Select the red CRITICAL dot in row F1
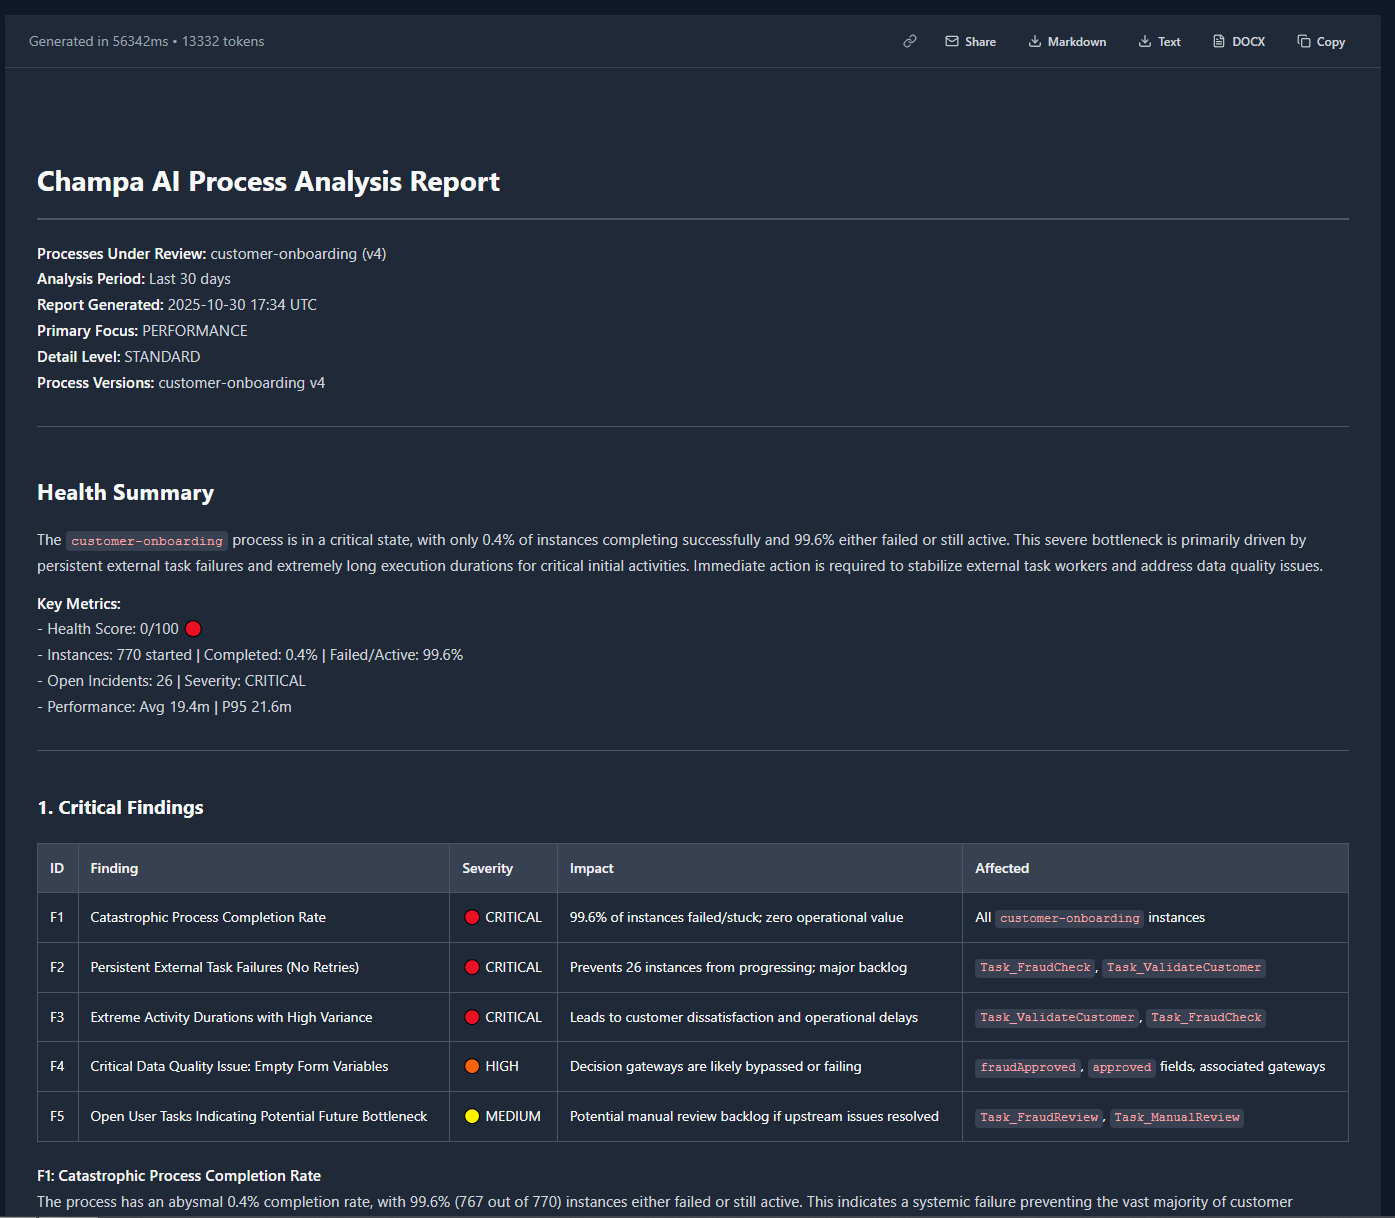The width and height of the screenshot is (1395, 1218). [472, 918]
